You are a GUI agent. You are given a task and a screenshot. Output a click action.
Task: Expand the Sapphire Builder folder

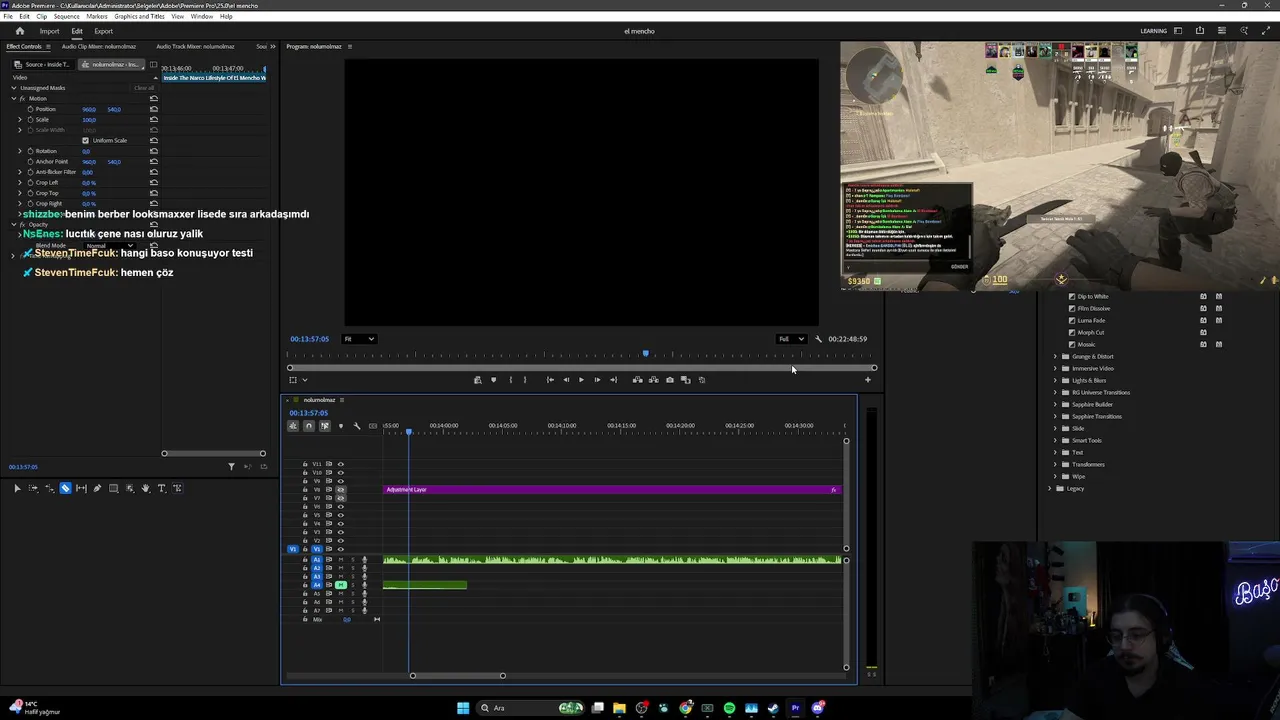click(1054, 404)
